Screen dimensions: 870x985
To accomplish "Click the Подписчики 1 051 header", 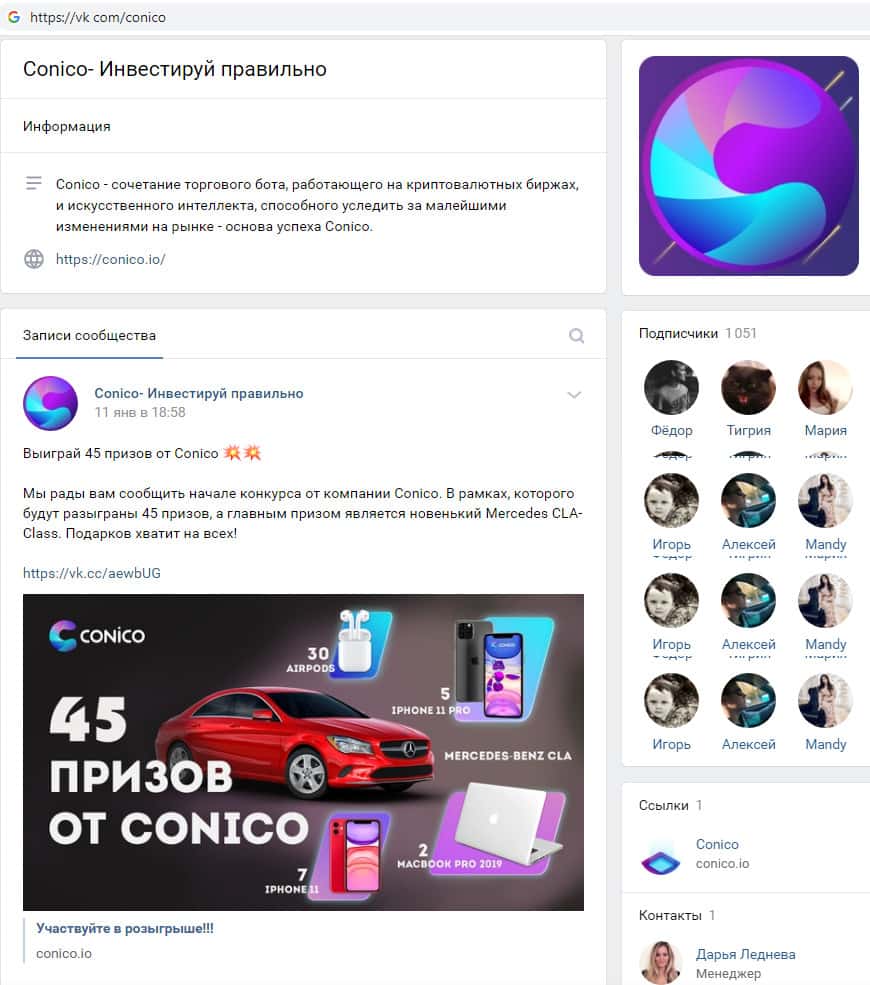I will [x=698, y=333].
